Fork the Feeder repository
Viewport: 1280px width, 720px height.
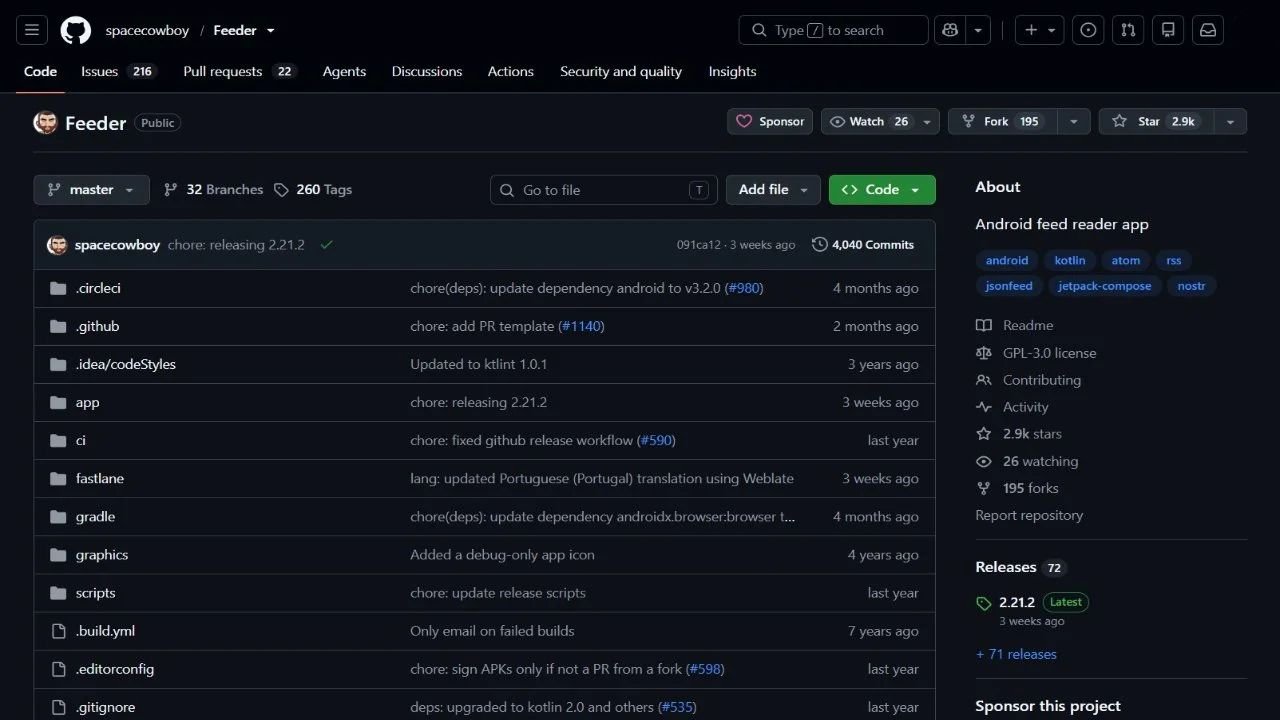click(1002, 121)
